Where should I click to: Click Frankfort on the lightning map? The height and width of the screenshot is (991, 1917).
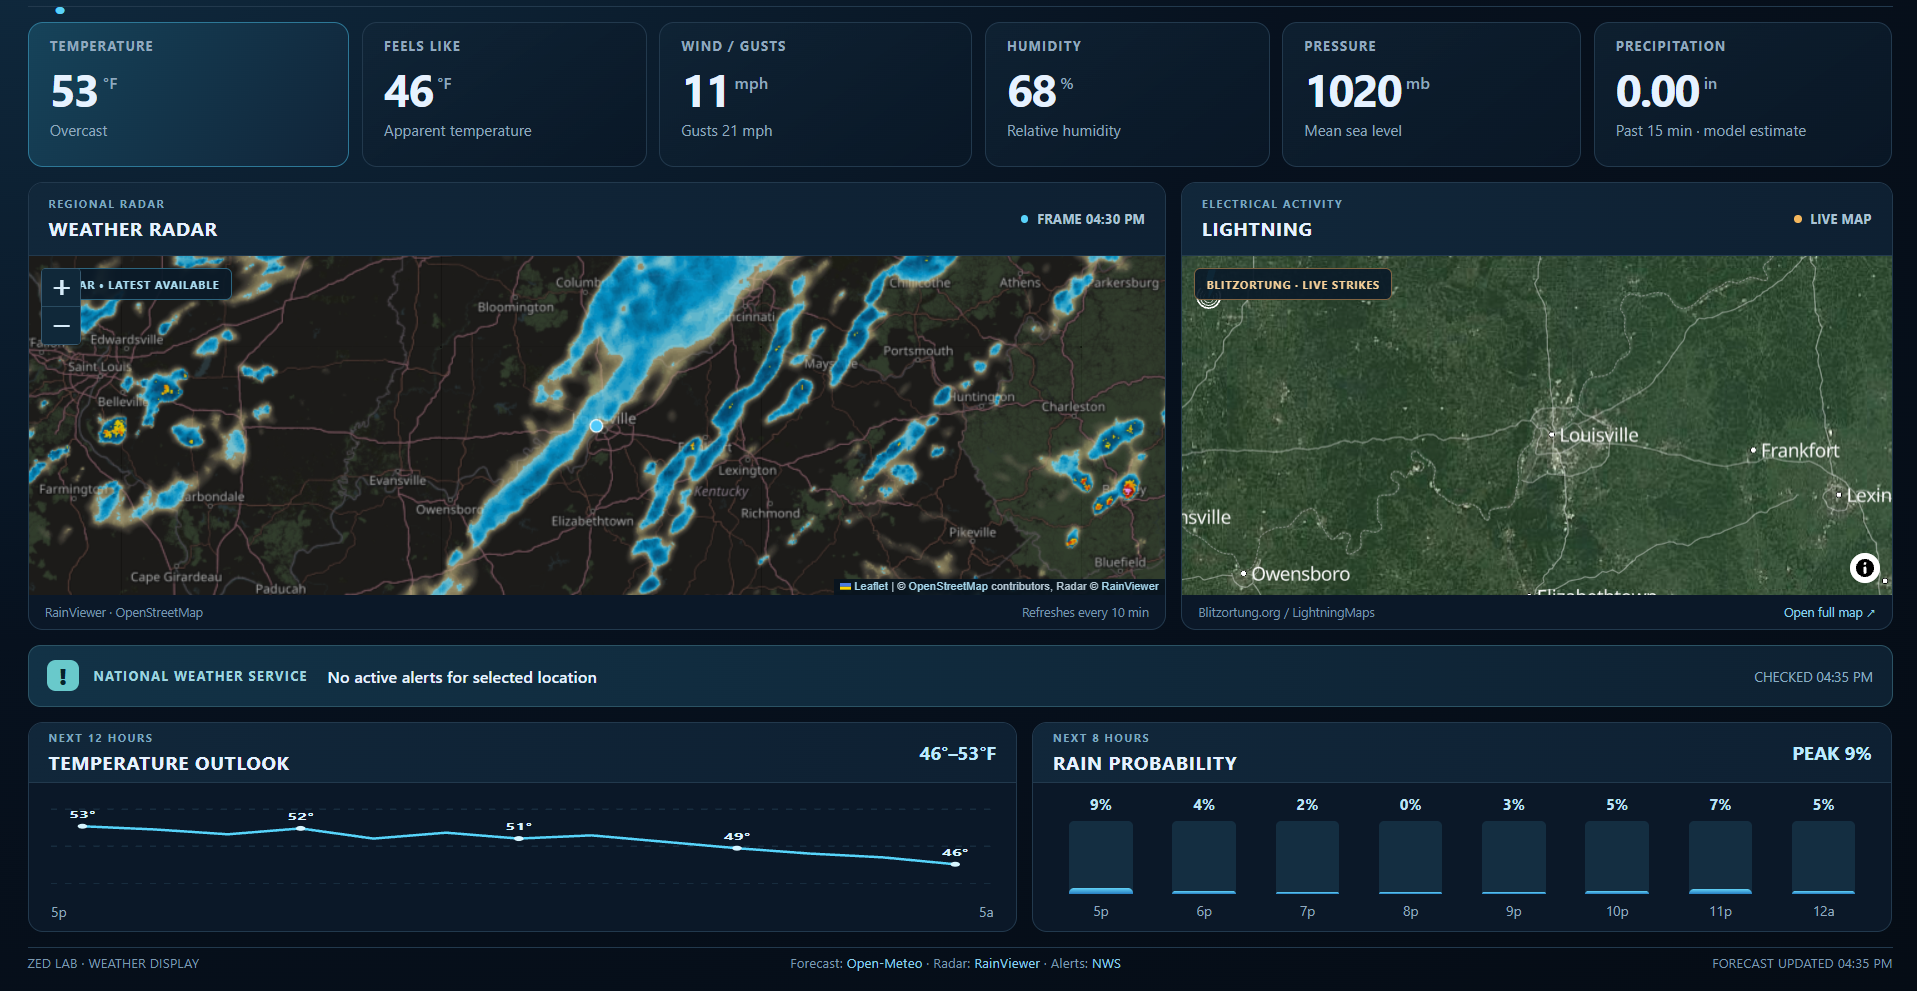[x=1800, y=451]
